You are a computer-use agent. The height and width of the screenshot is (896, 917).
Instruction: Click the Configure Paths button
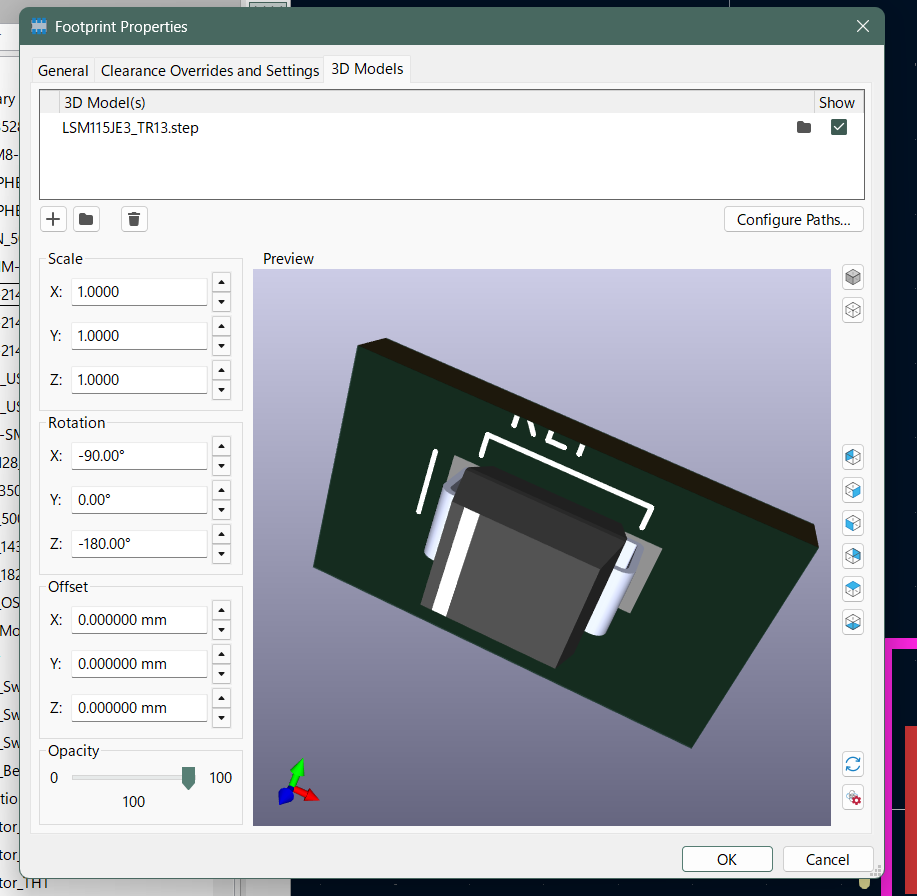pyautogui.click(x=793, y=220)
